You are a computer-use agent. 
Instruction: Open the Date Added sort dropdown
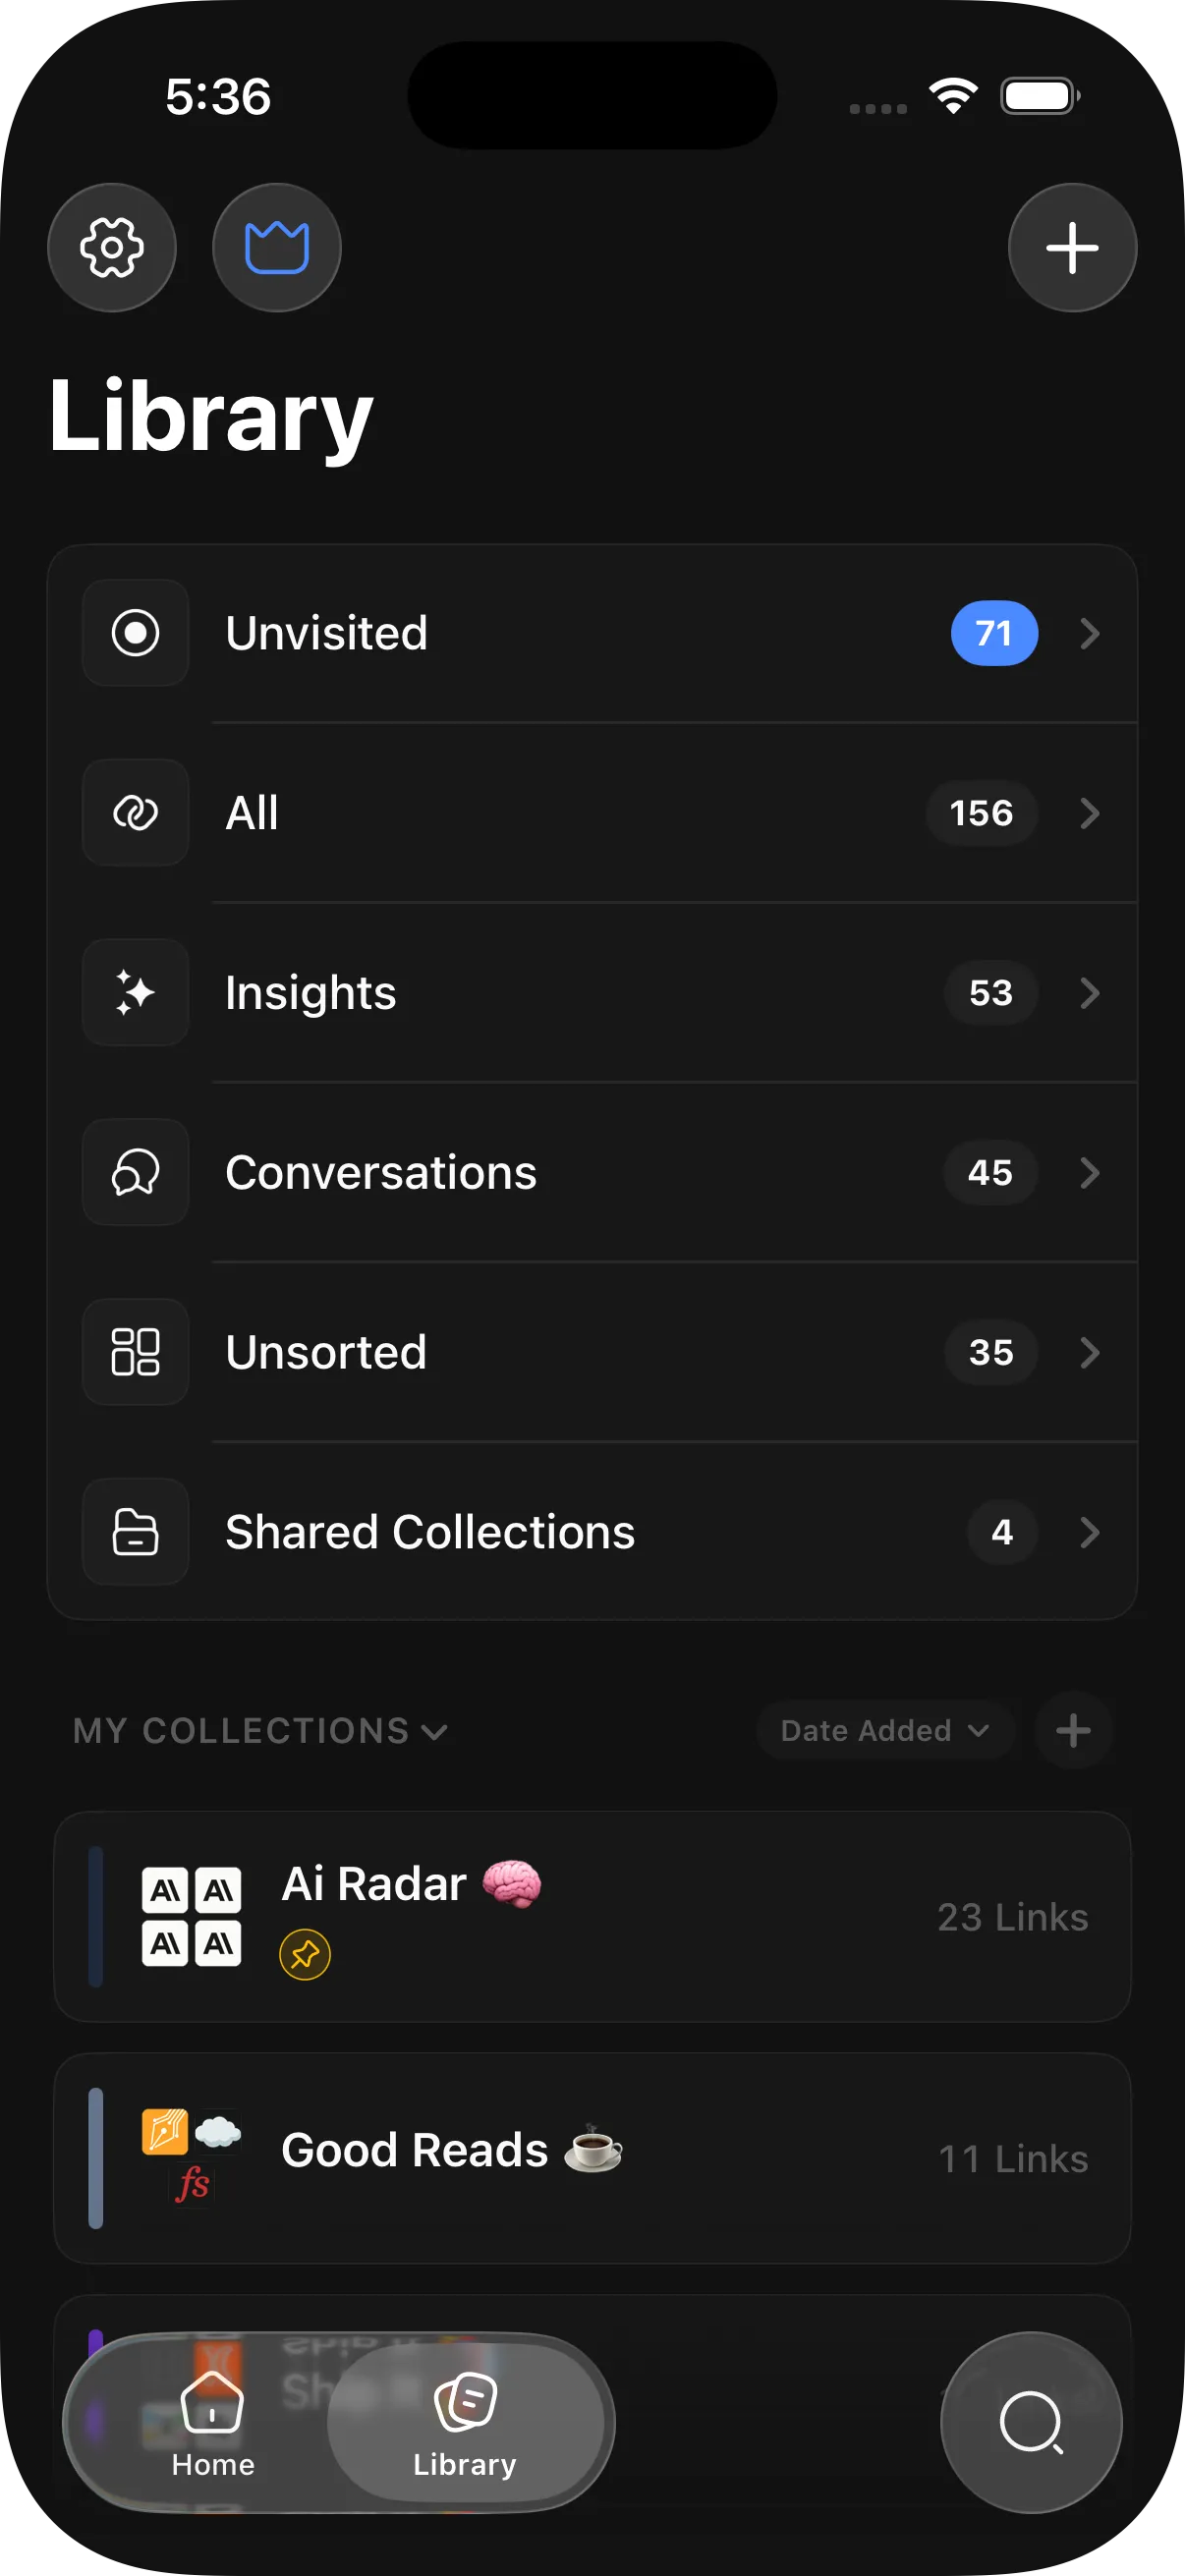(x=885, y=1730)
